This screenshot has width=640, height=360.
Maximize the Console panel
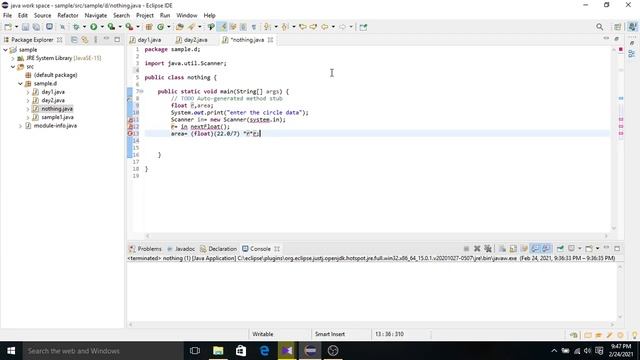pyautogui.click(x=617, y=248)
